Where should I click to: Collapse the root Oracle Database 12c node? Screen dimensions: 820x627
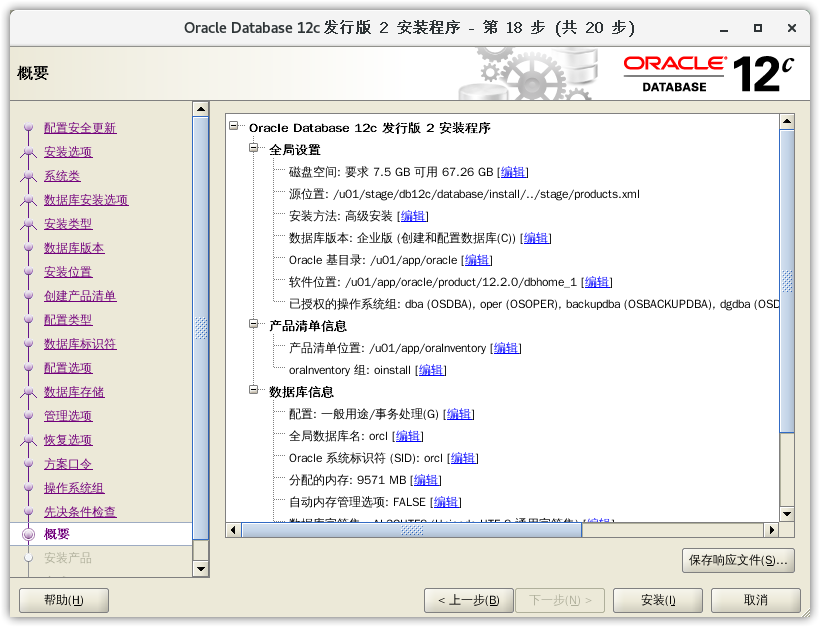(234, 127)
